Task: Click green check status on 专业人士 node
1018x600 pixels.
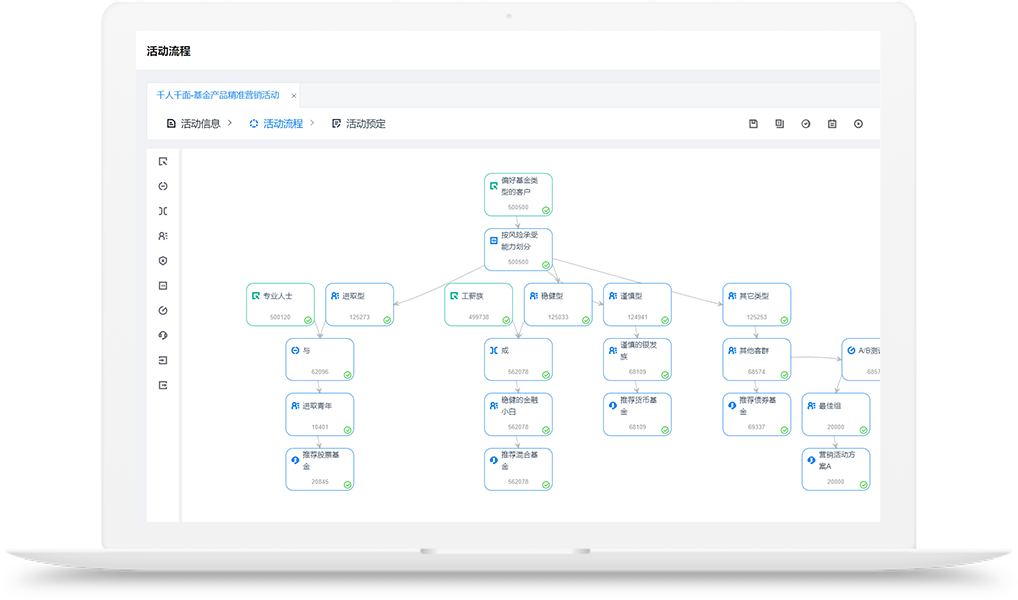Action: click(308, 320)
